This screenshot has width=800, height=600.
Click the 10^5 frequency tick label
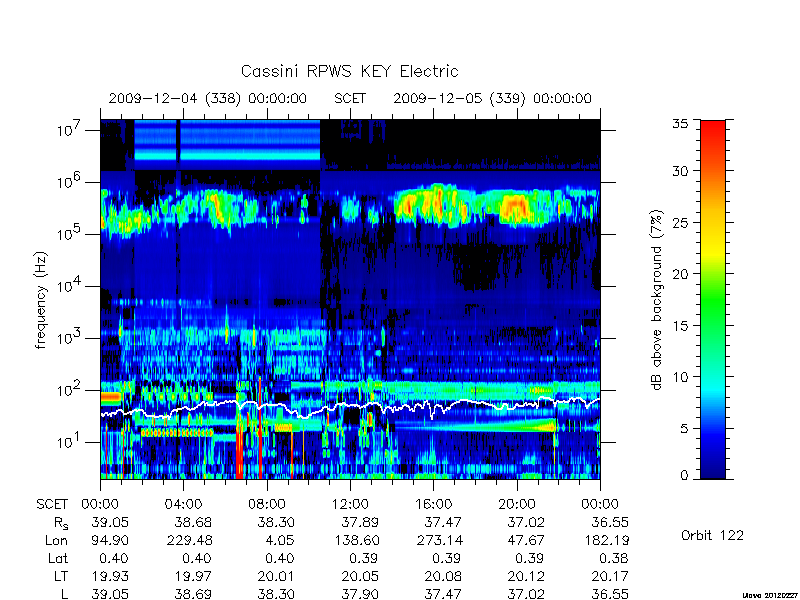pos(68,233)
